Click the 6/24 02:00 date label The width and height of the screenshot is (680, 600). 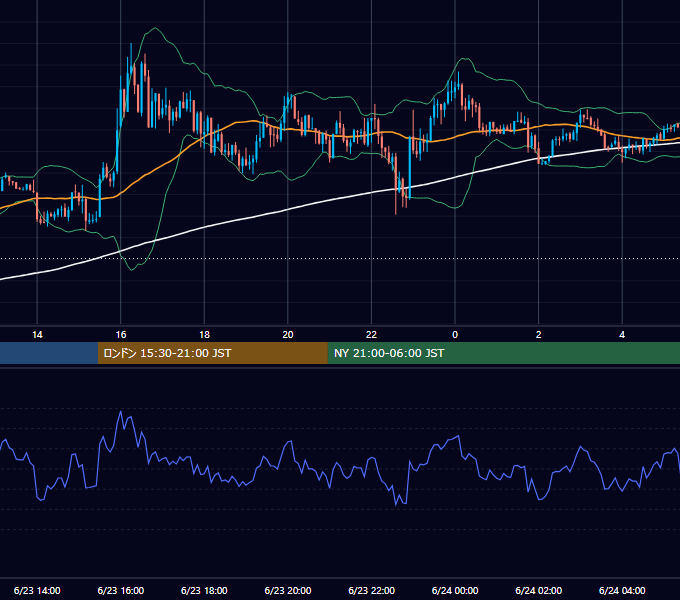coord(539,590)
